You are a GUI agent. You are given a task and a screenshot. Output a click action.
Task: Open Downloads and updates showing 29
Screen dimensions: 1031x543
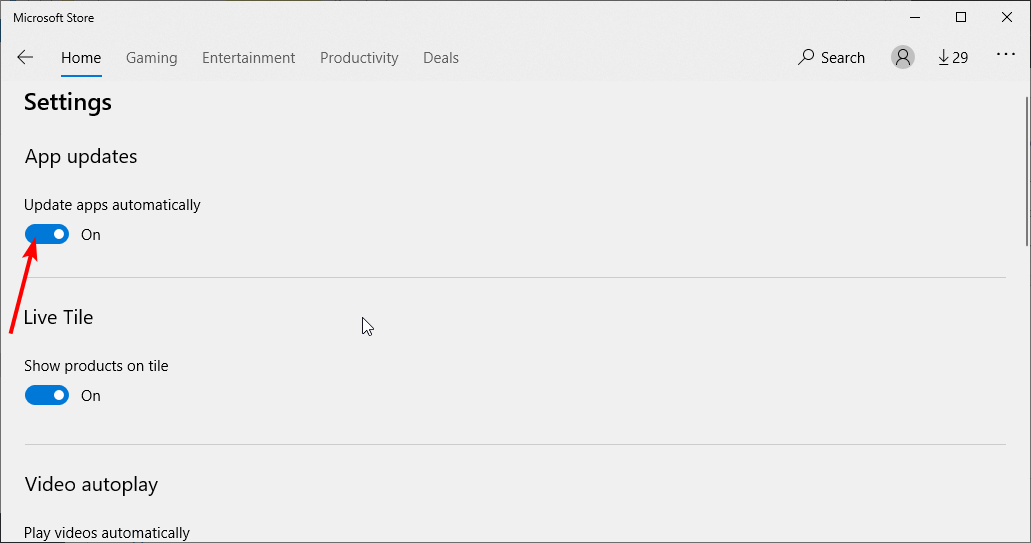[953, 58]
